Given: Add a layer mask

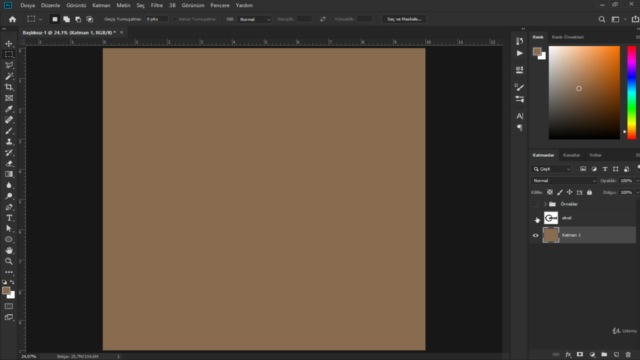Looking at the screenshot, I should [580, 355].
